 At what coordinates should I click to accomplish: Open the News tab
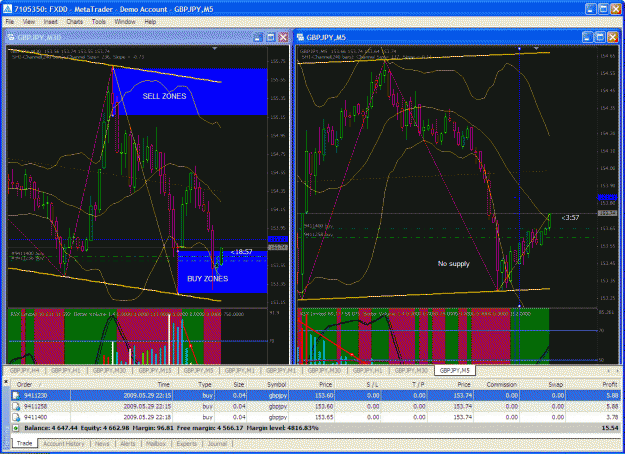tap(102, 444)
